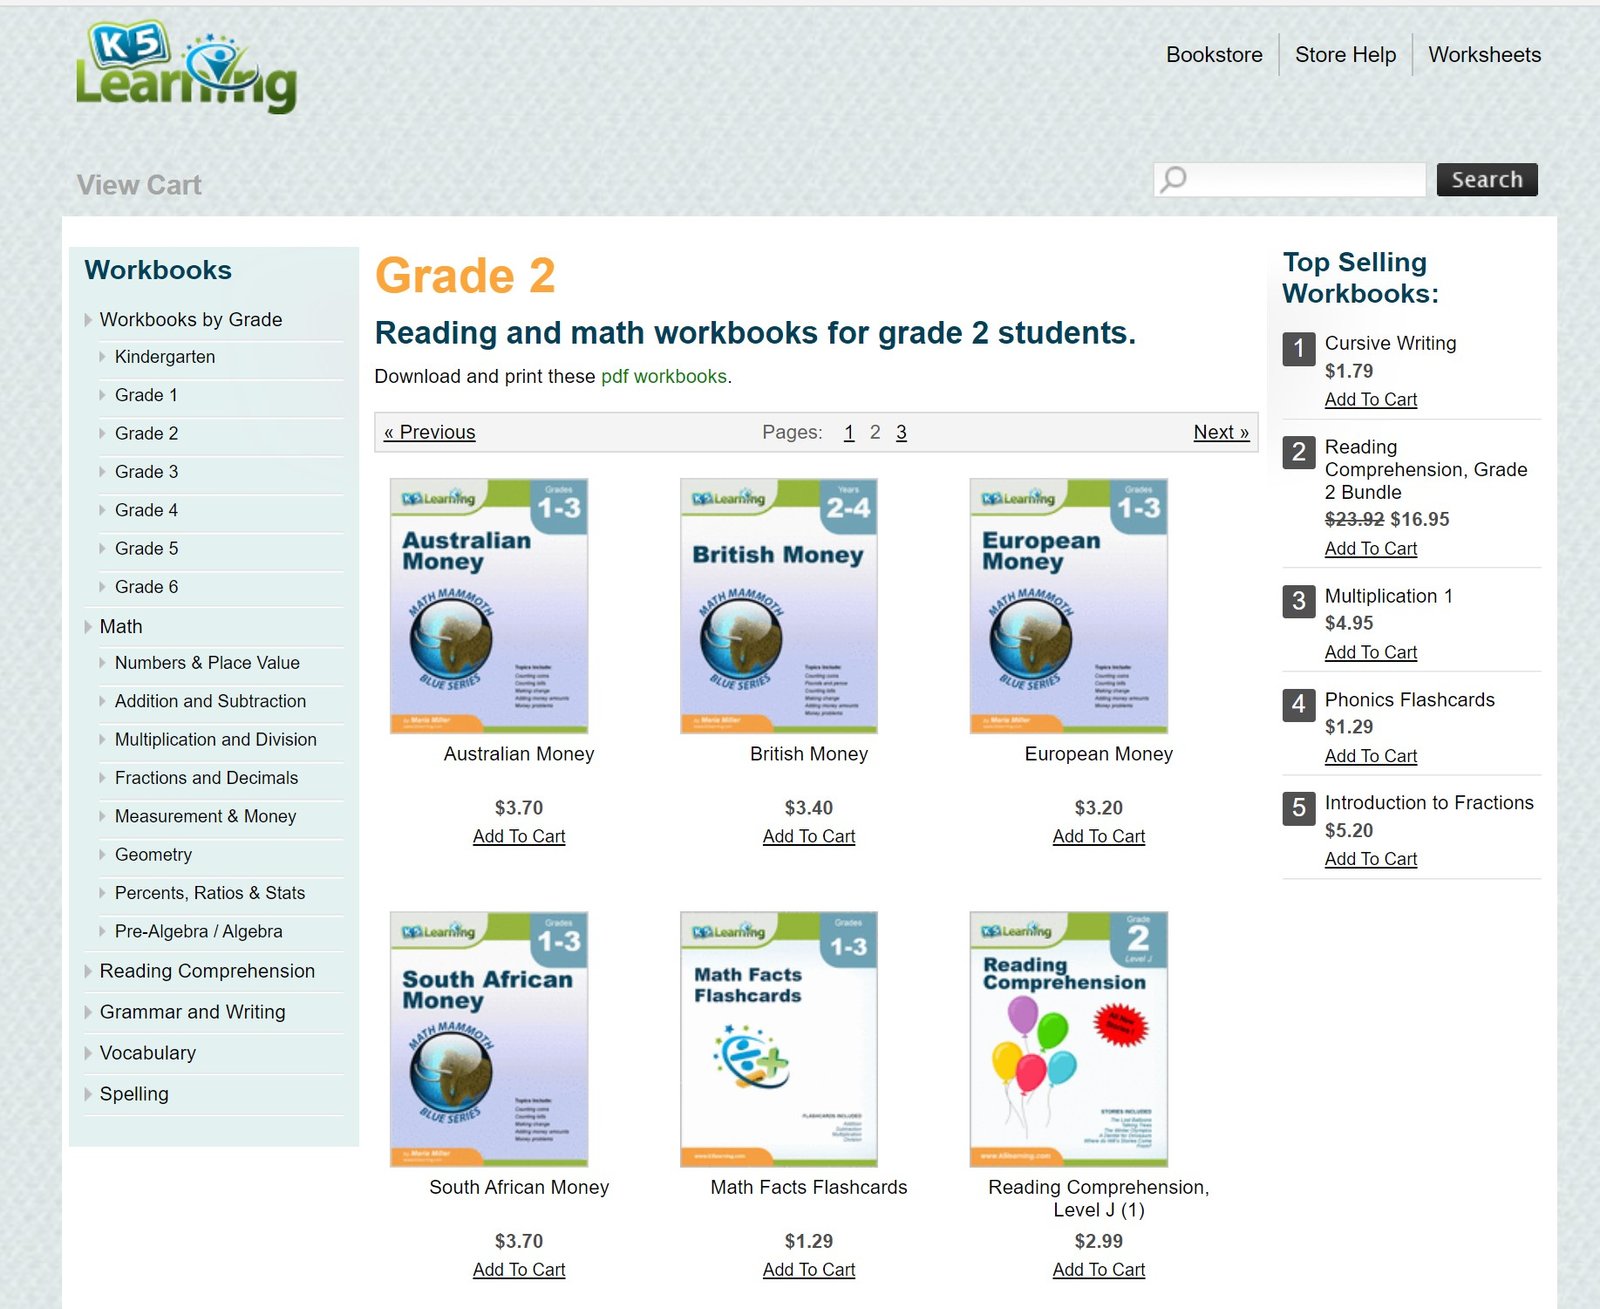Open the Math Facts Flashcards cover
The width and height of the screenshot is (1600, 1309).
(x=779, y=1039)
